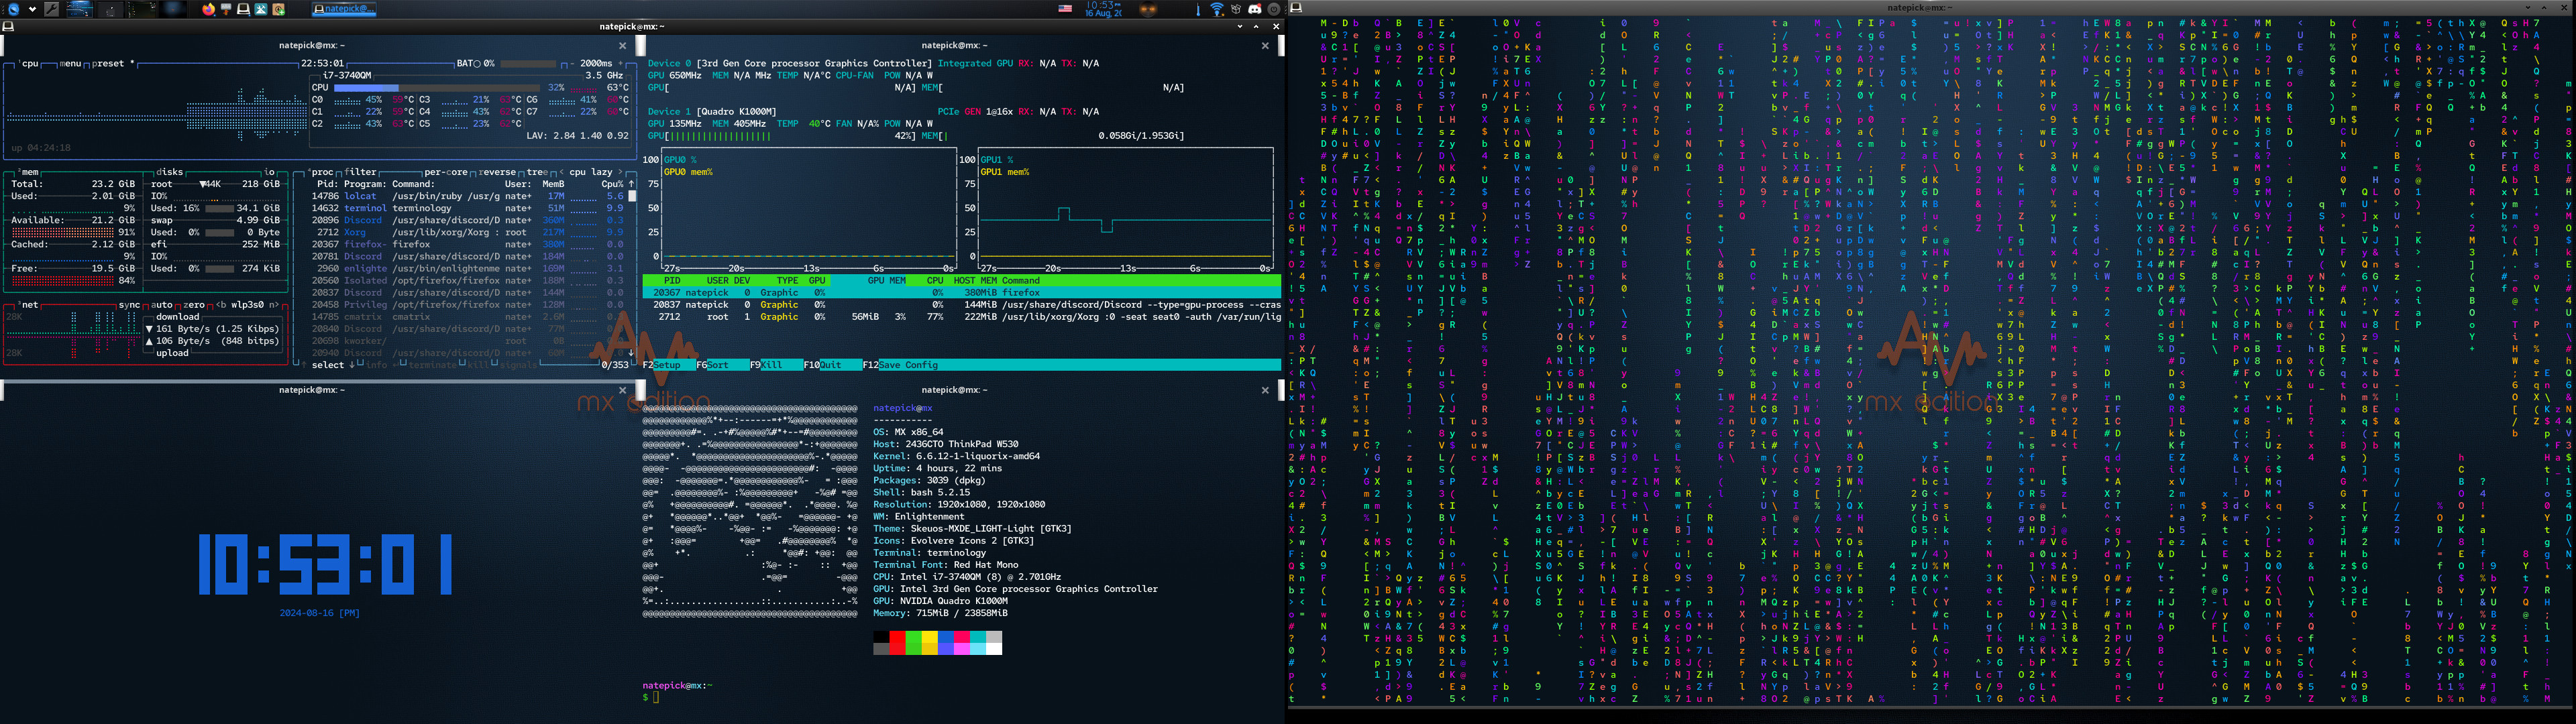
Task: Click the downward chevron next to start menu
Action: pyautogui.click(x=32, y=9)
